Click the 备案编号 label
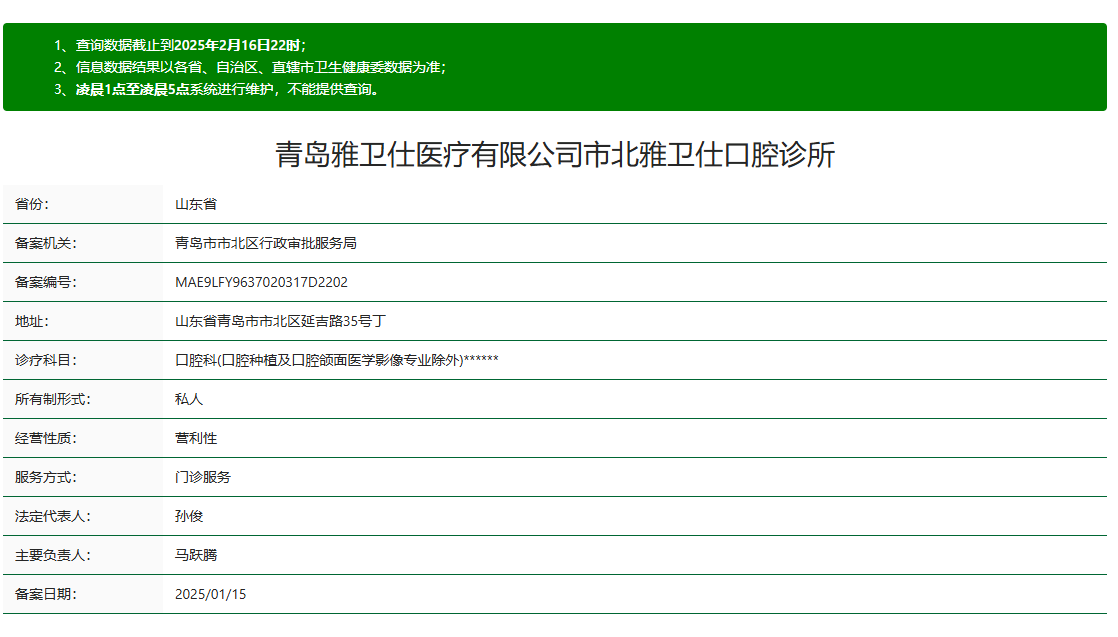 point(46,282)
